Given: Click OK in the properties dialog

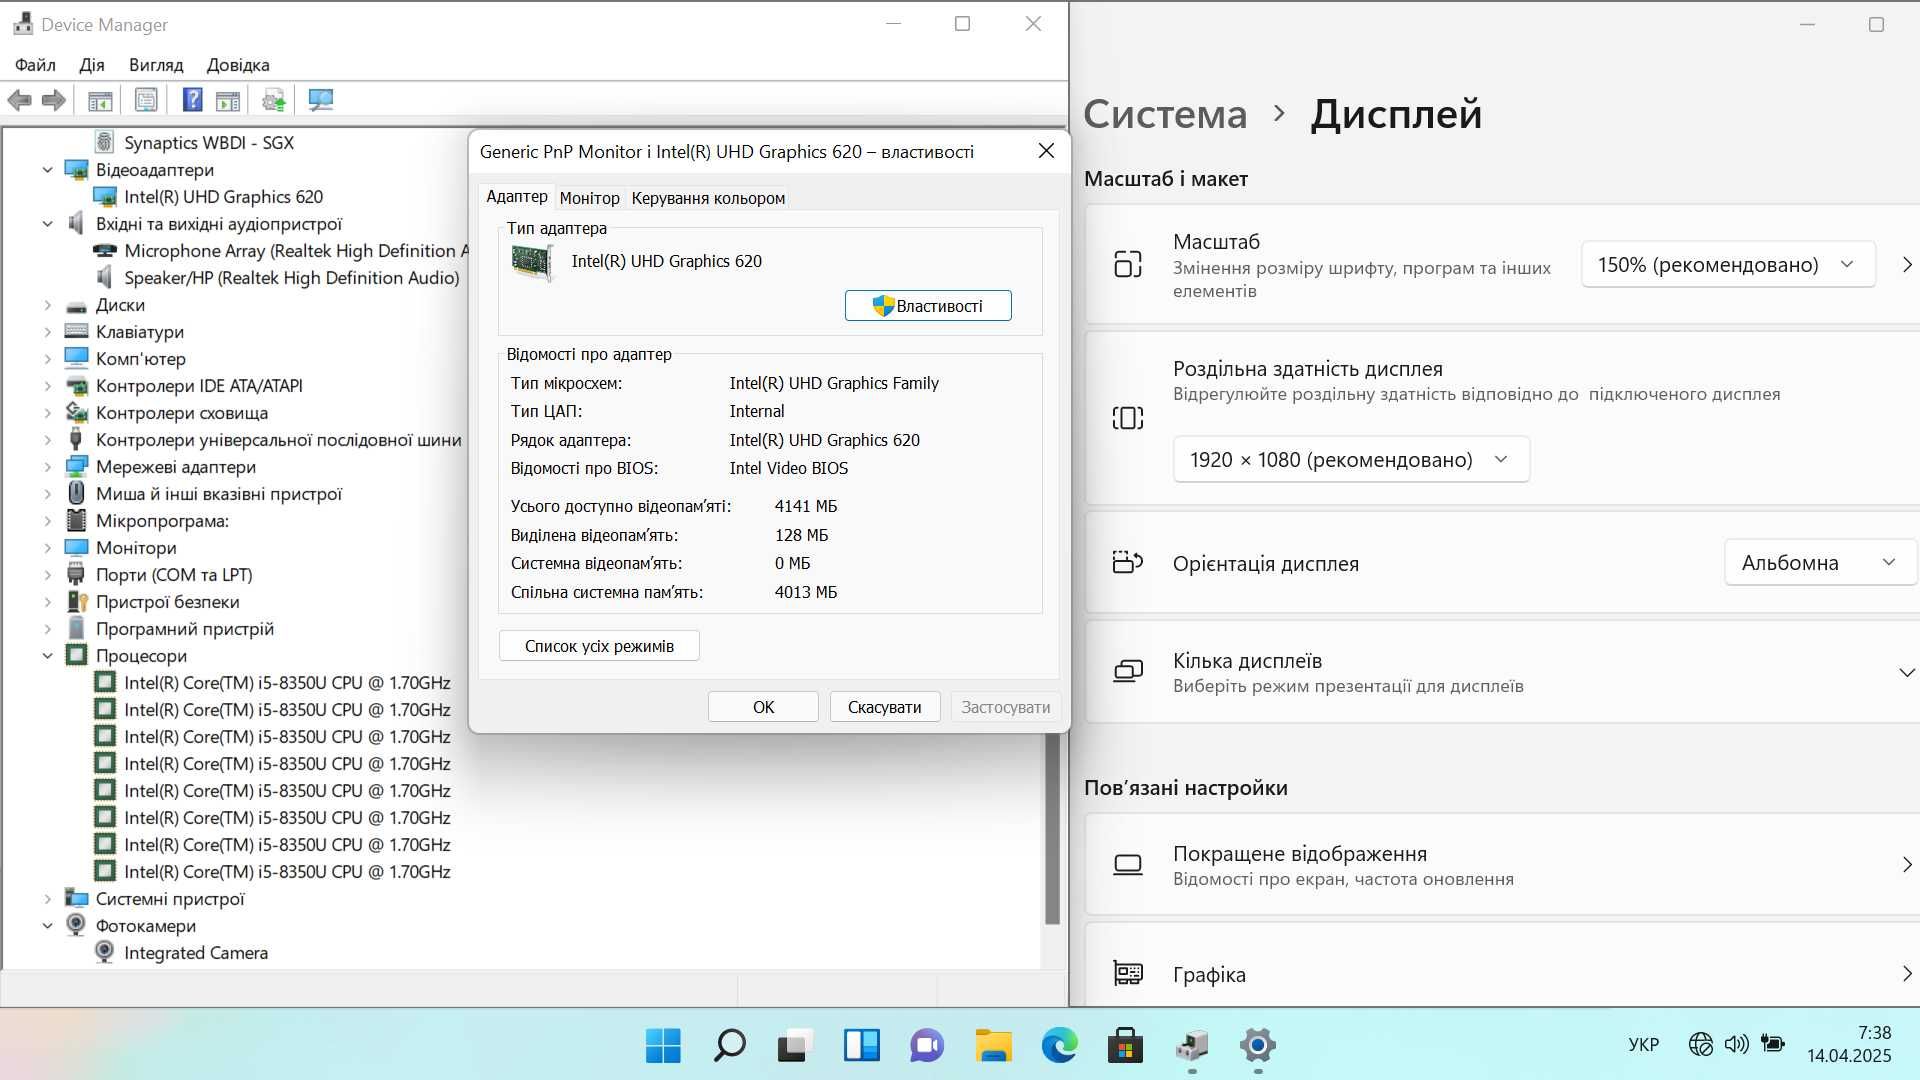Looking at the screenshot, I should point(763,707).
